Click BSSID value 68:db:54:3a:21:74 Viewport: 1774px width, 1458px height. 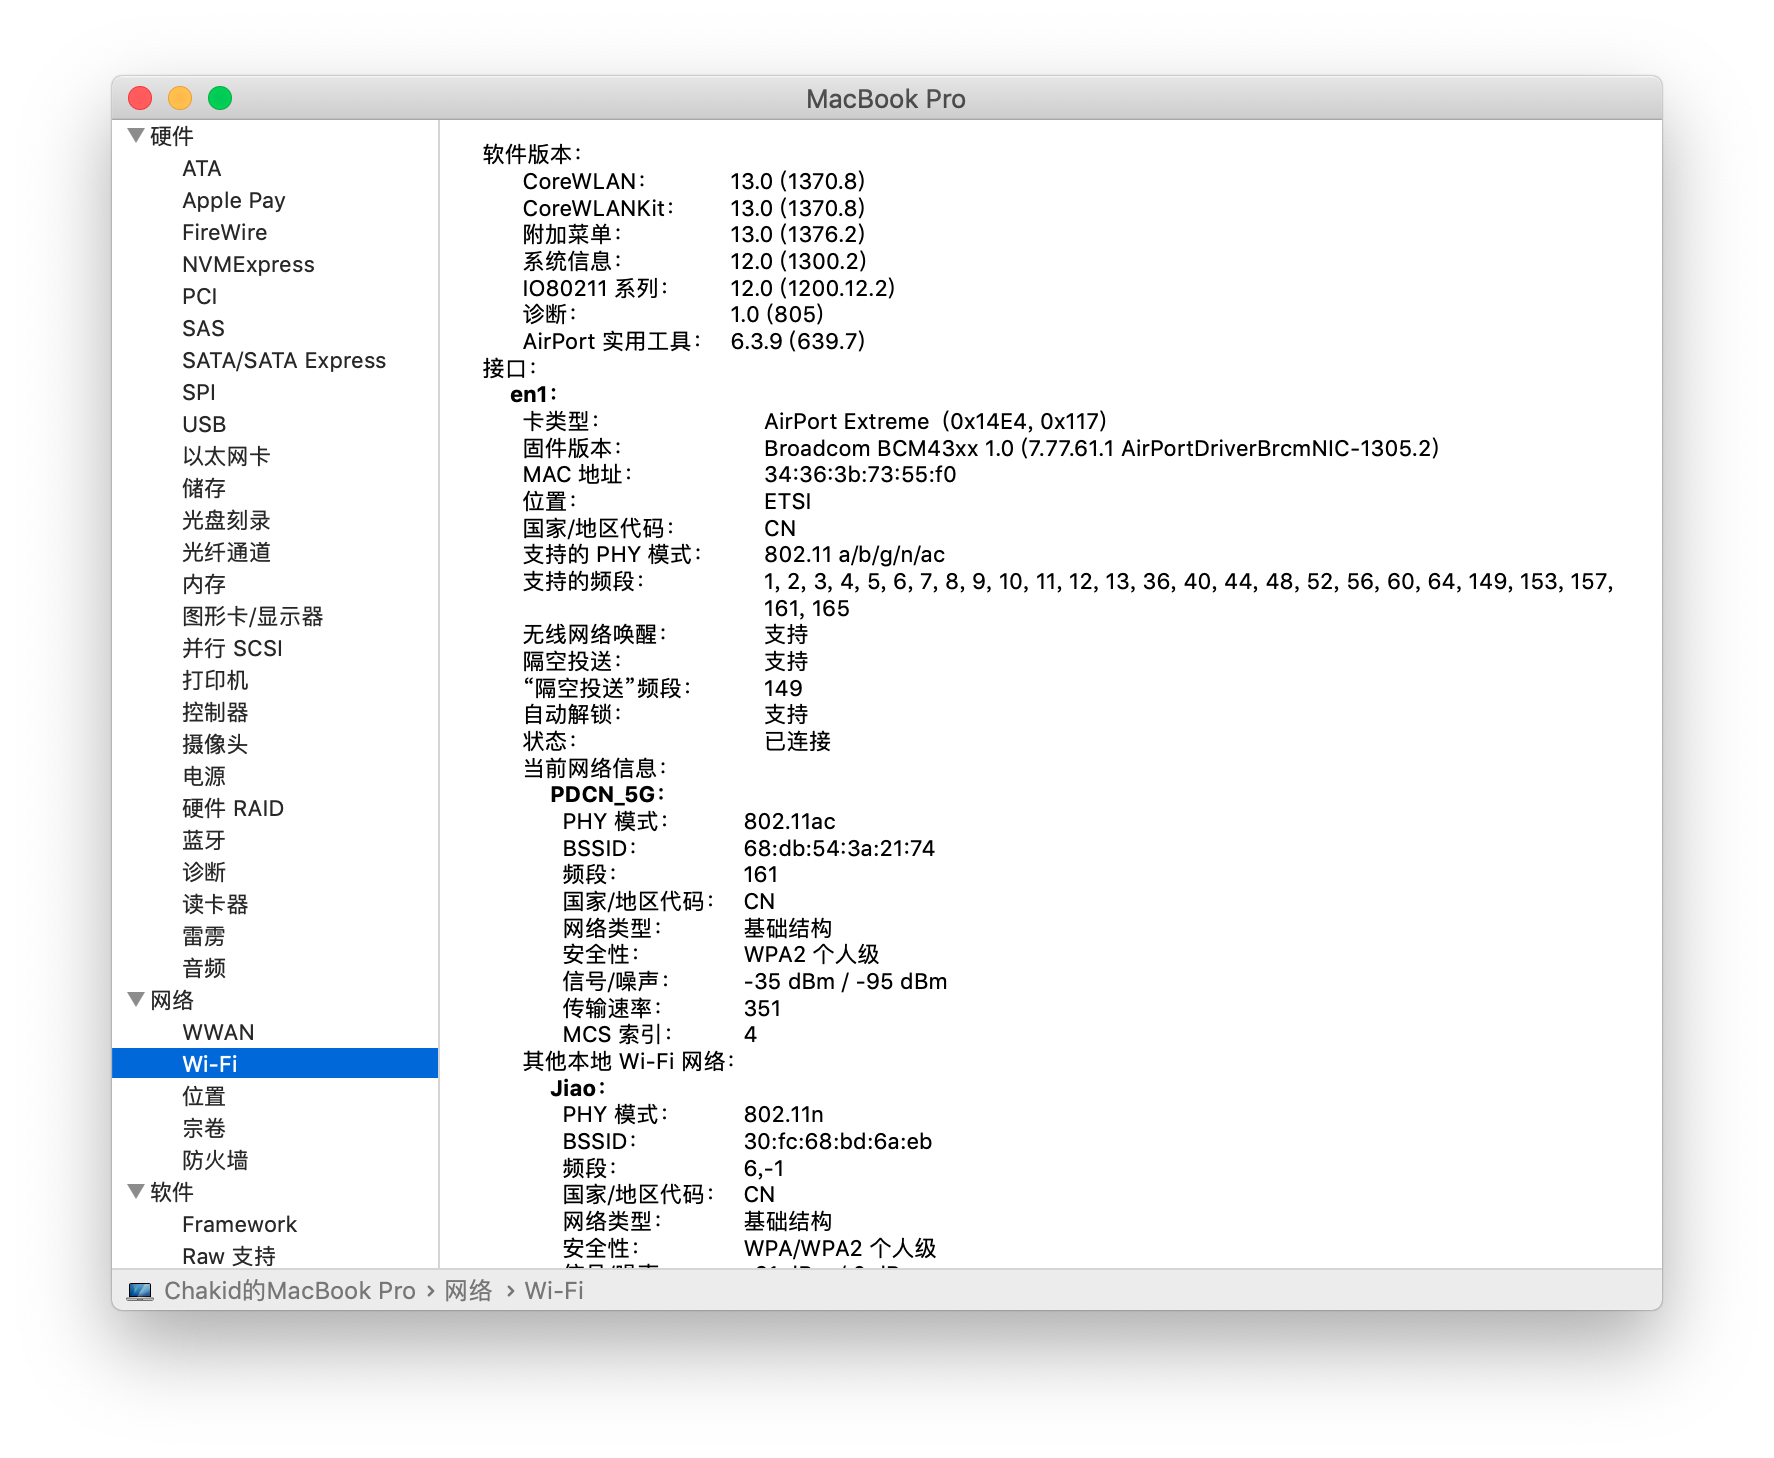pyautogui.click(x=839, y=848)
